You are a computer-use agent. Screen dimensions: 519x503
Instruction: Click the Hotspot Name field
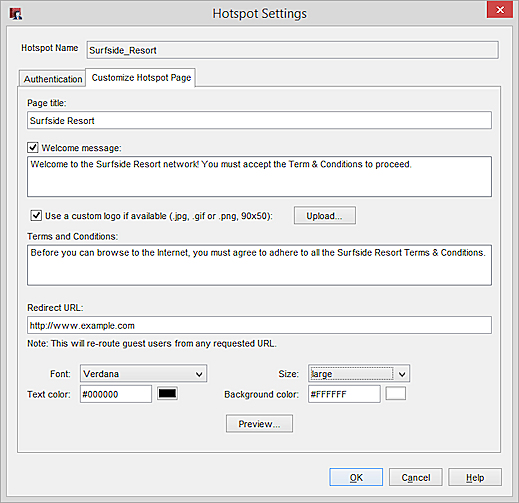pyautogui.click(x=292, y=50)
